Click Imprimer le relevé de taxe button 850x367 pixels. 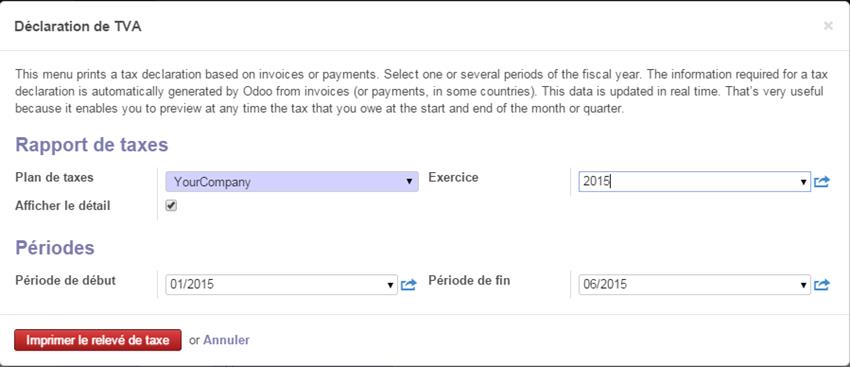[98, 340]
